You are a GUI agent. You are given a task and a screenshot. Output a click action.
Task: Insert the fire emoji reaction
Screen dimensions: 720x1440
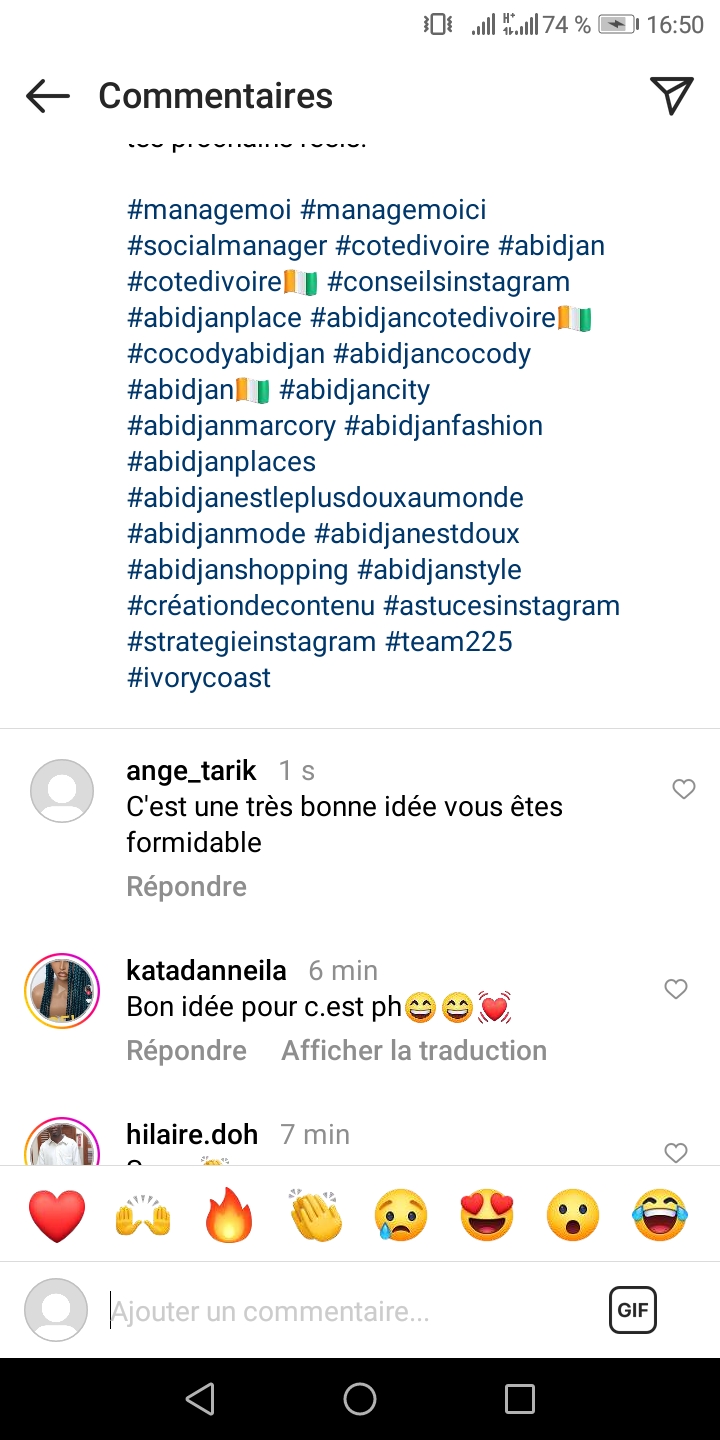tap(230, 1216)
